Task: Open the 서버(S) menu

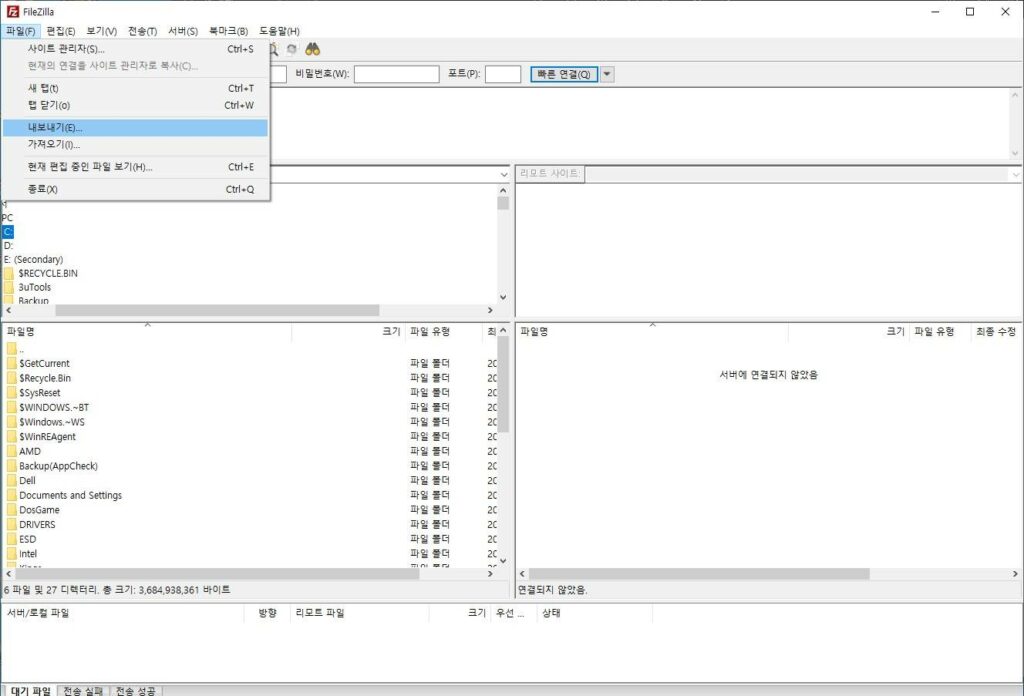Action: pyautogui.click(x=183, y=31)
